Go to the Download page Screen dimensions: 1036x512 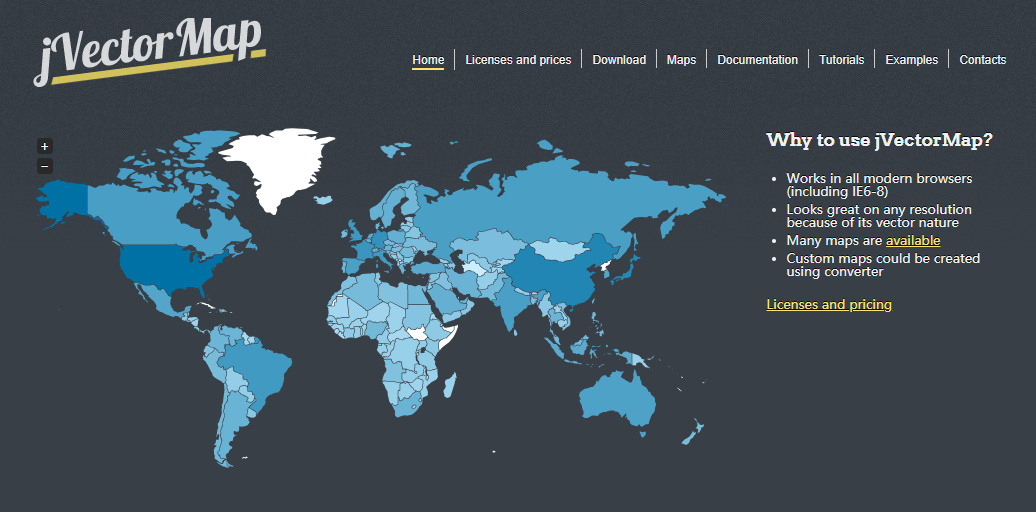(619, 59)
